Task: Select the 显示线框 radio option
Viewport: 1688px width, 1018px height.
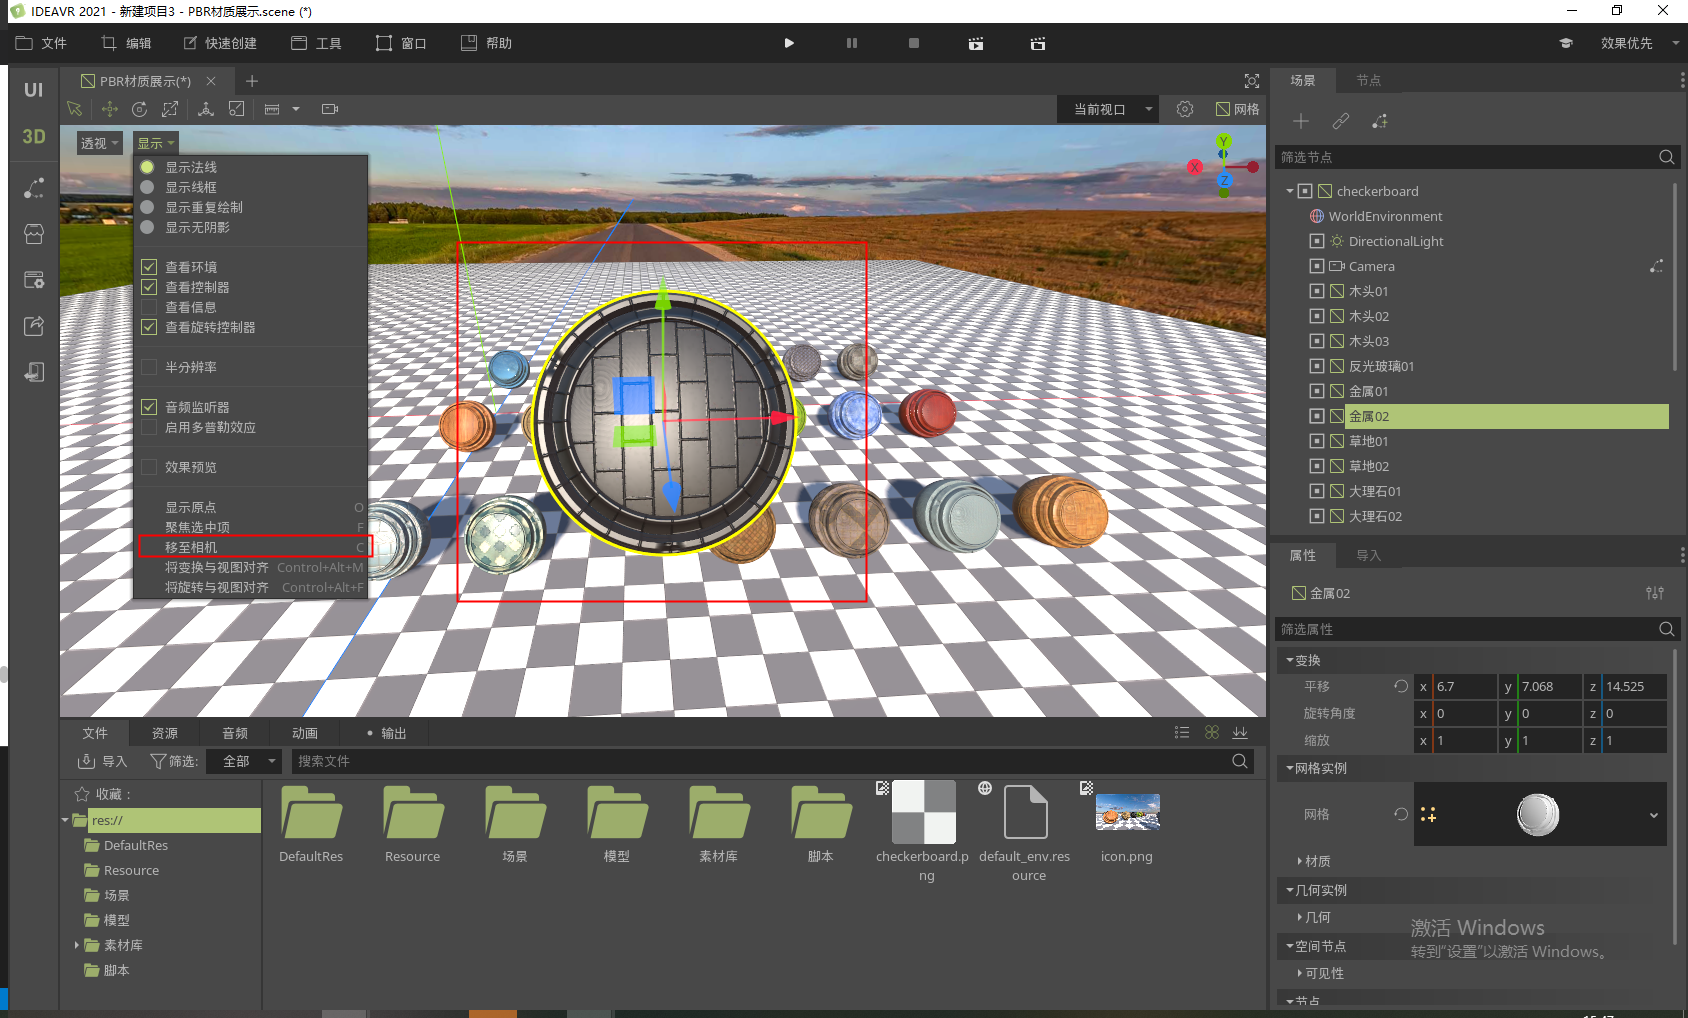Action: click(x=148, y=187)
